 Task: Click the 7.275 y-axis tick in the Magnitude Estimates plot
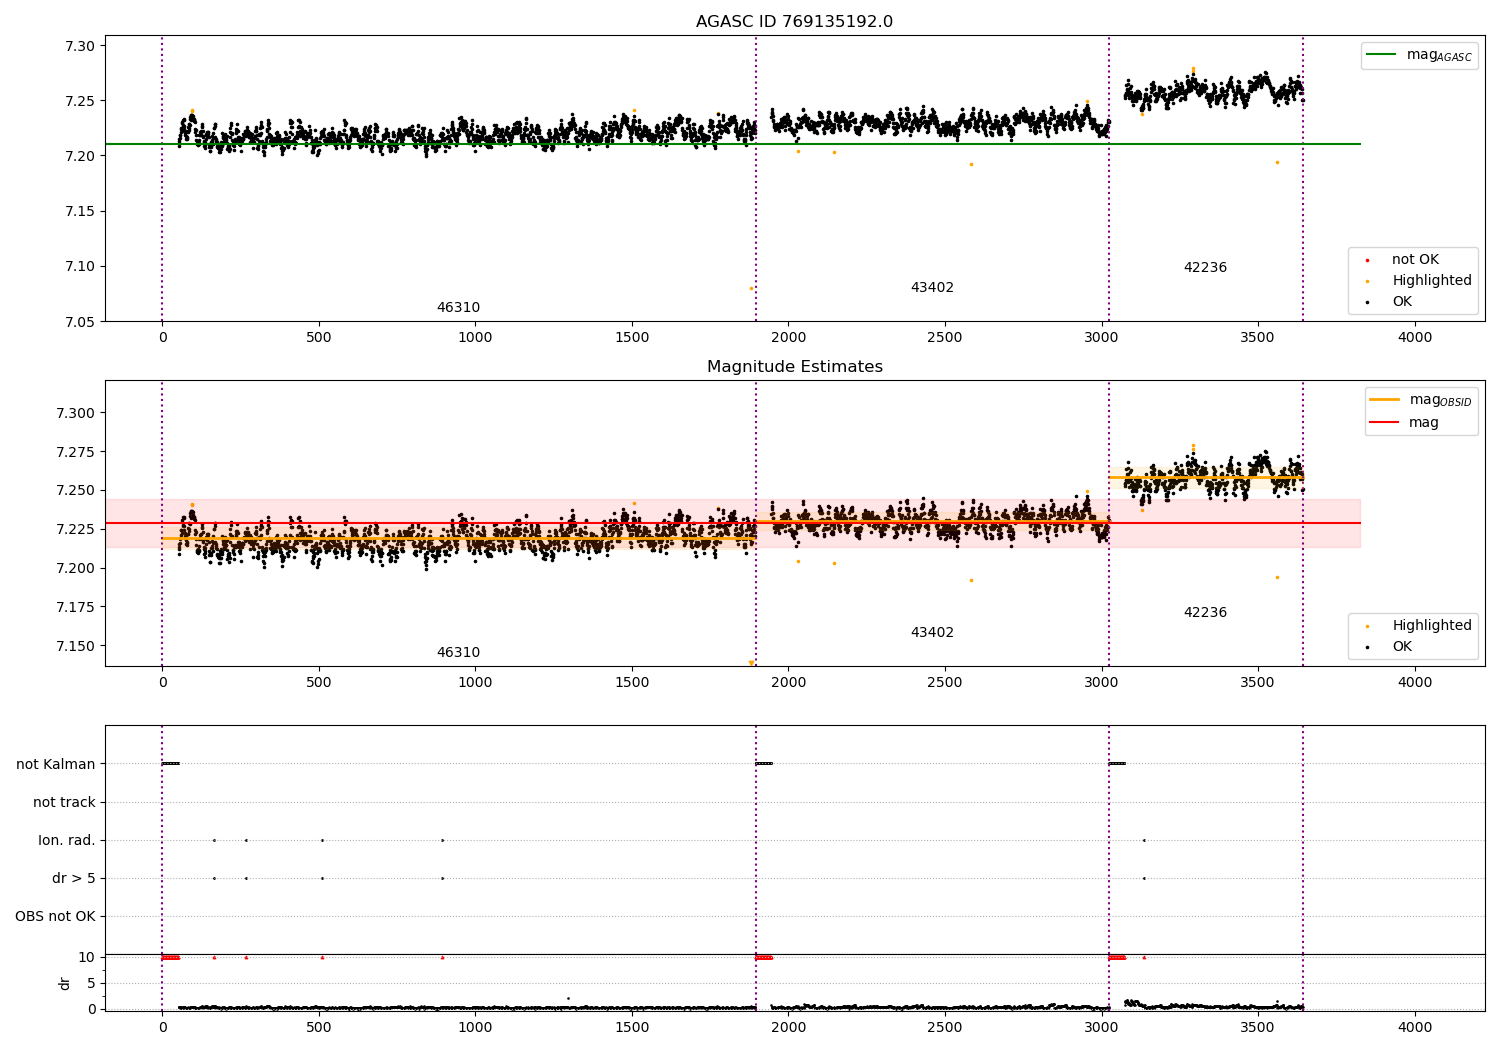pos(76,452)
